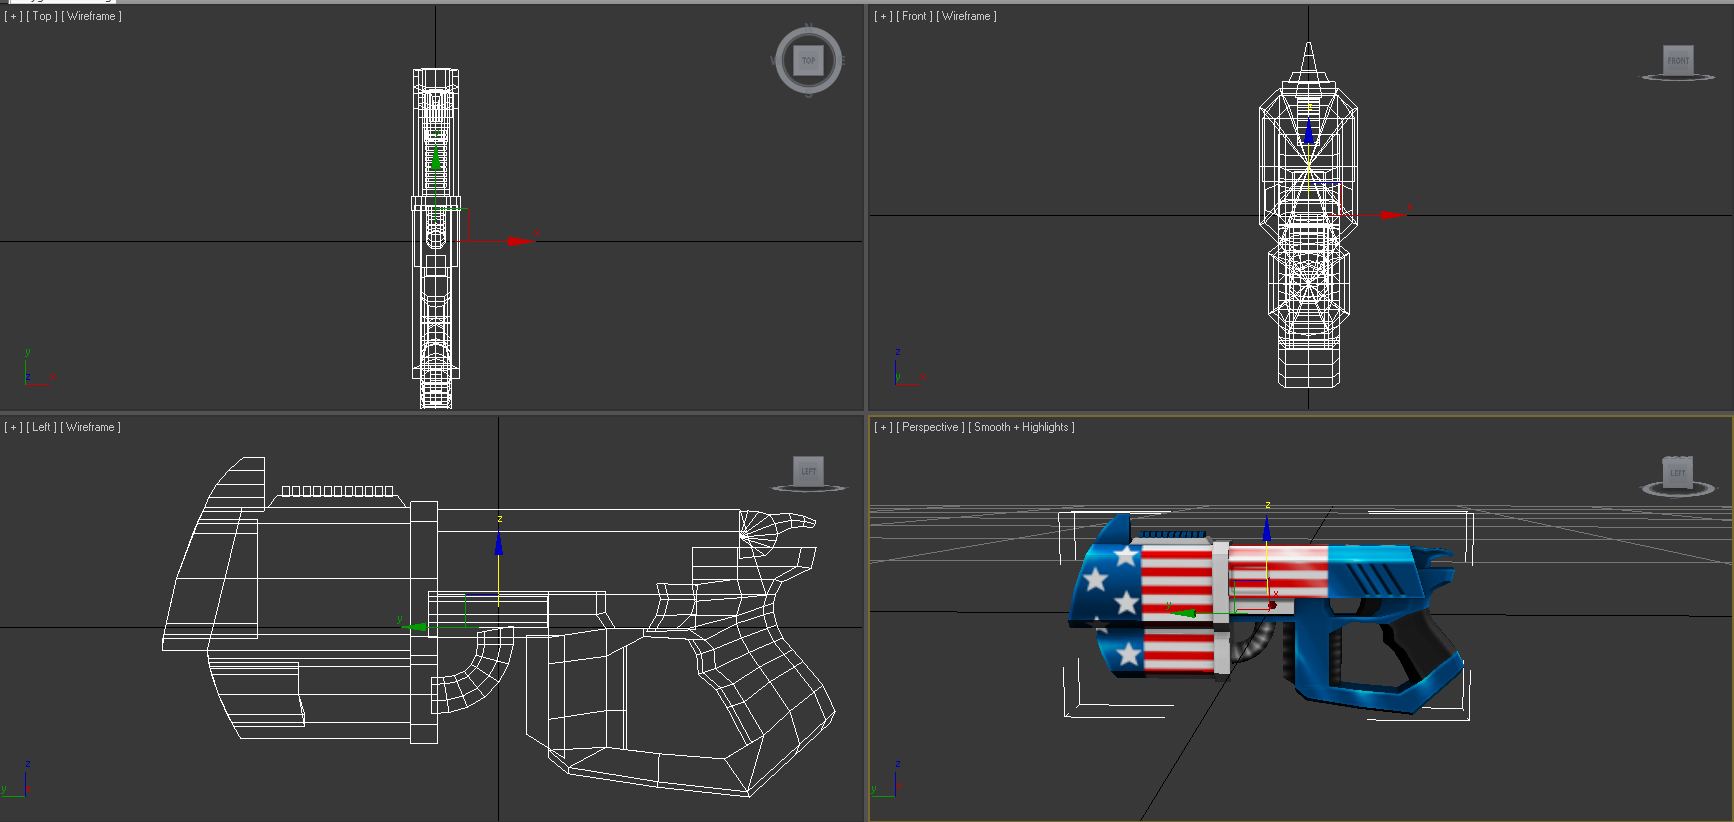
Task: Click the red X-axis gizmo arrow in Top viewport
Action: click(x=518, y=241)
